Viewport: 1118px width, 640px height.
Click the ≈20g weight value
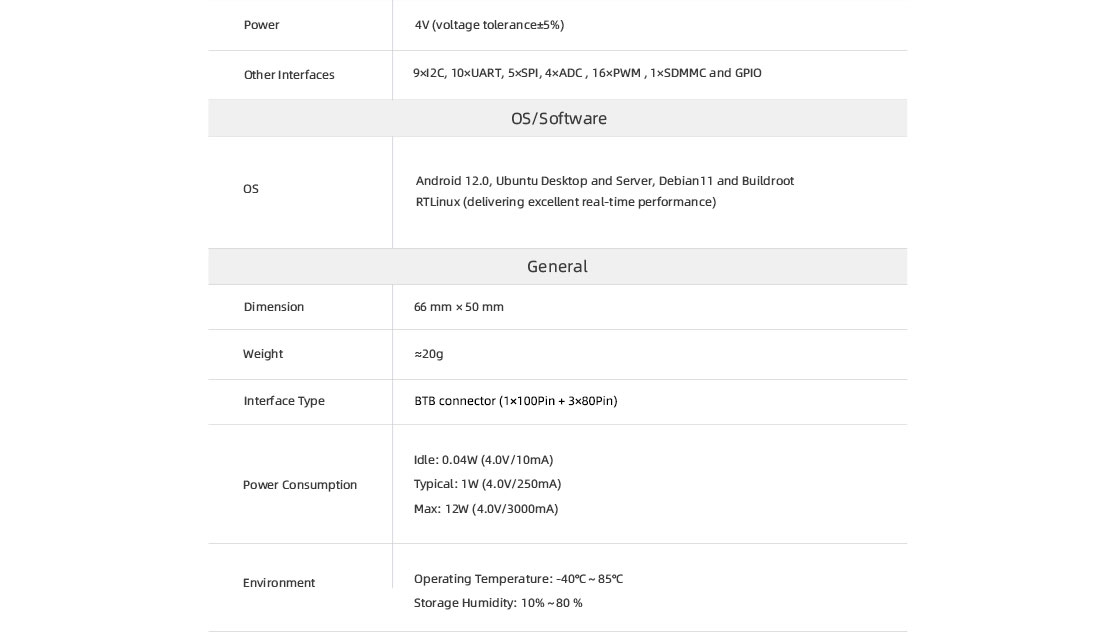pyautogui.click(x=428, y=354)
